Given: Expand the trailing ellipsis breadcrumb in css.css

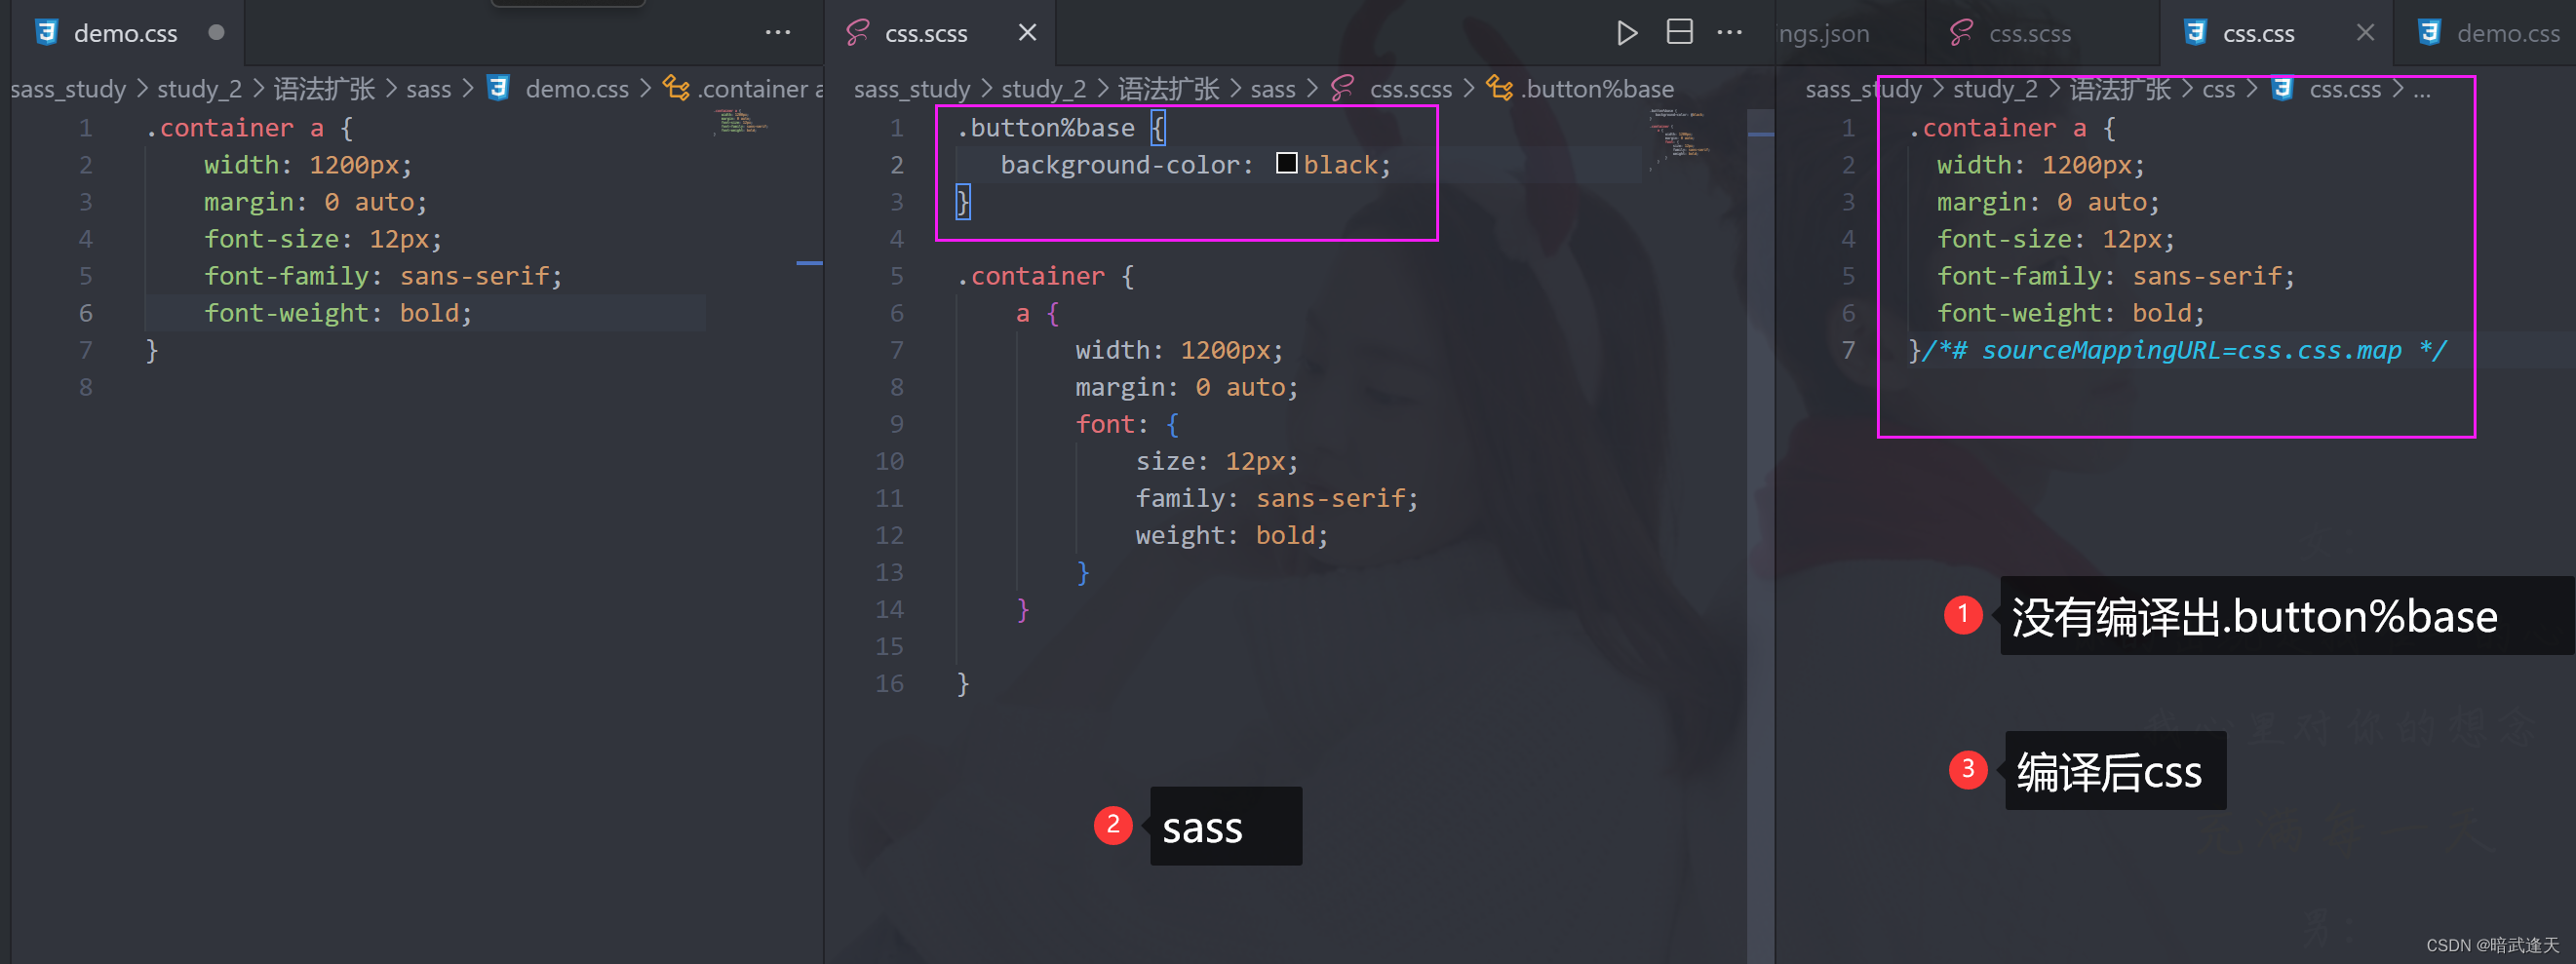Looking at the screenshot, I should [x=2422, y=88].
